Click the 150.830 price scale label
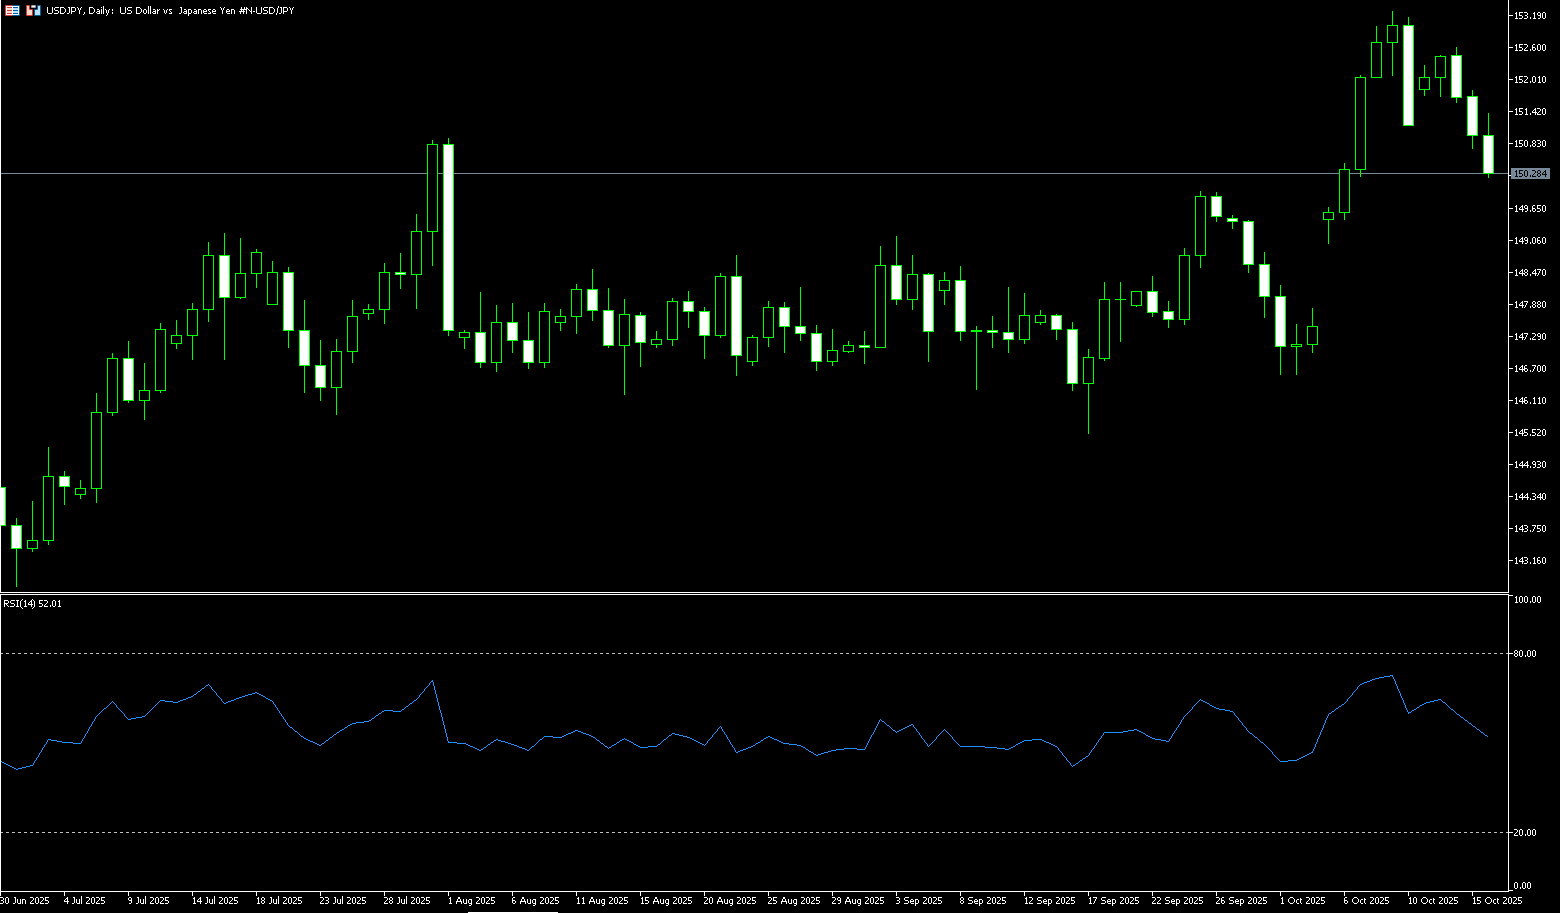This screenshot has width=1560, height=913. (1530, 144)
